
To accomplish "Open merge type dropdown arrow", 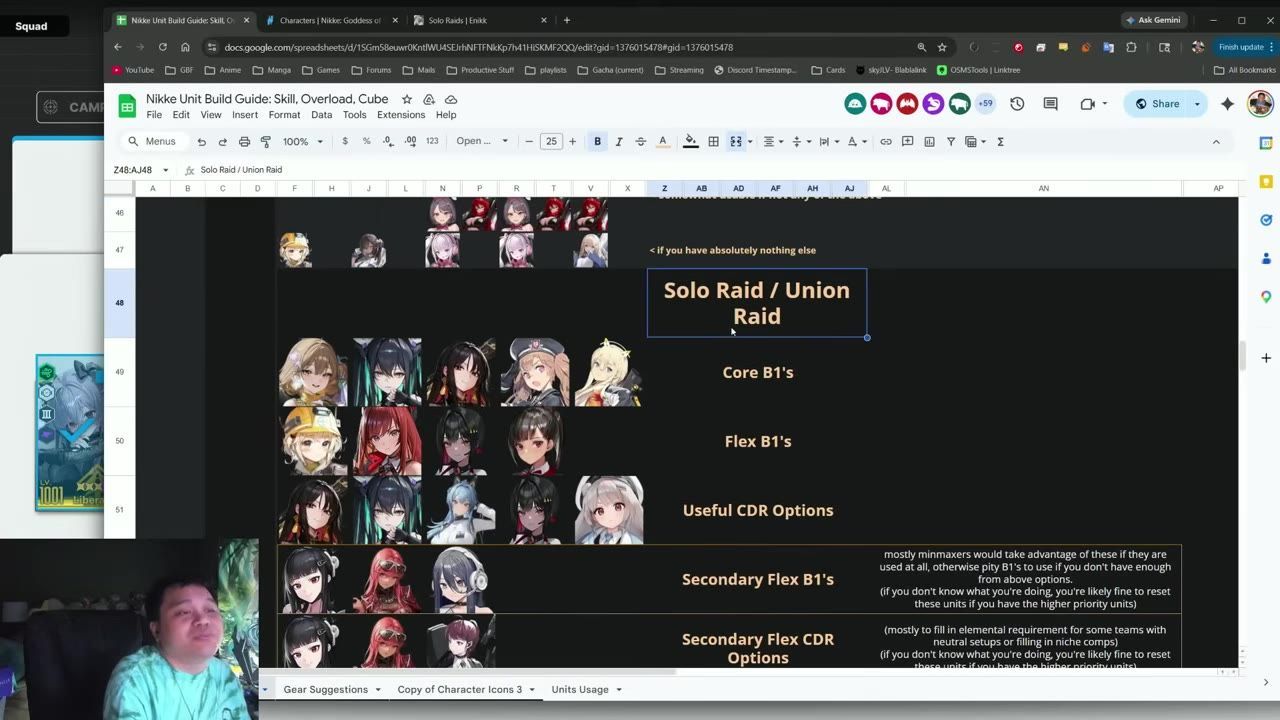I will coord(750,142).
